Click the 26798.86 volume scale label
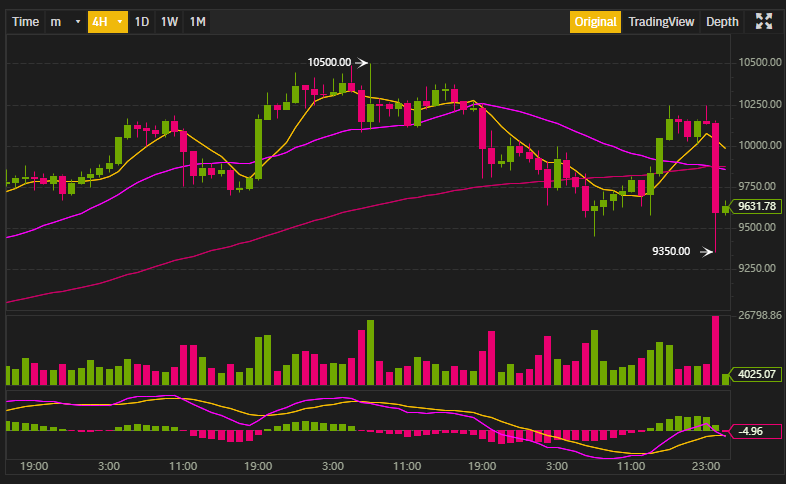 point(759,316)
